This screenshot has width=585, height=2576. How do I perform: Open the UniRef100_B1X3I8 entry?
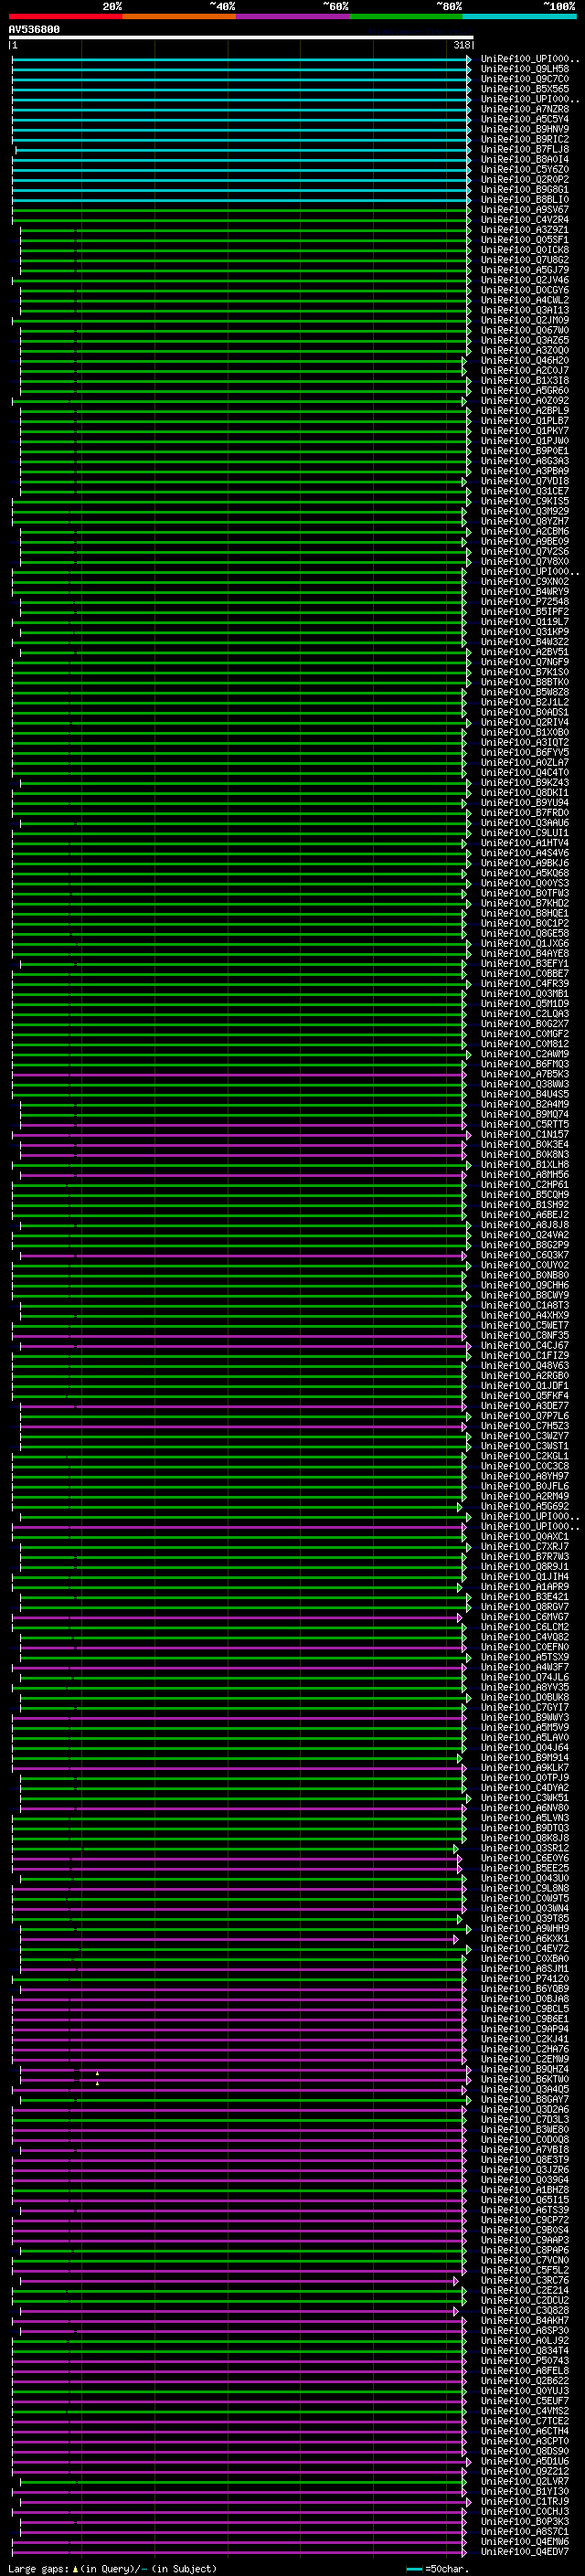click(525, 380)
